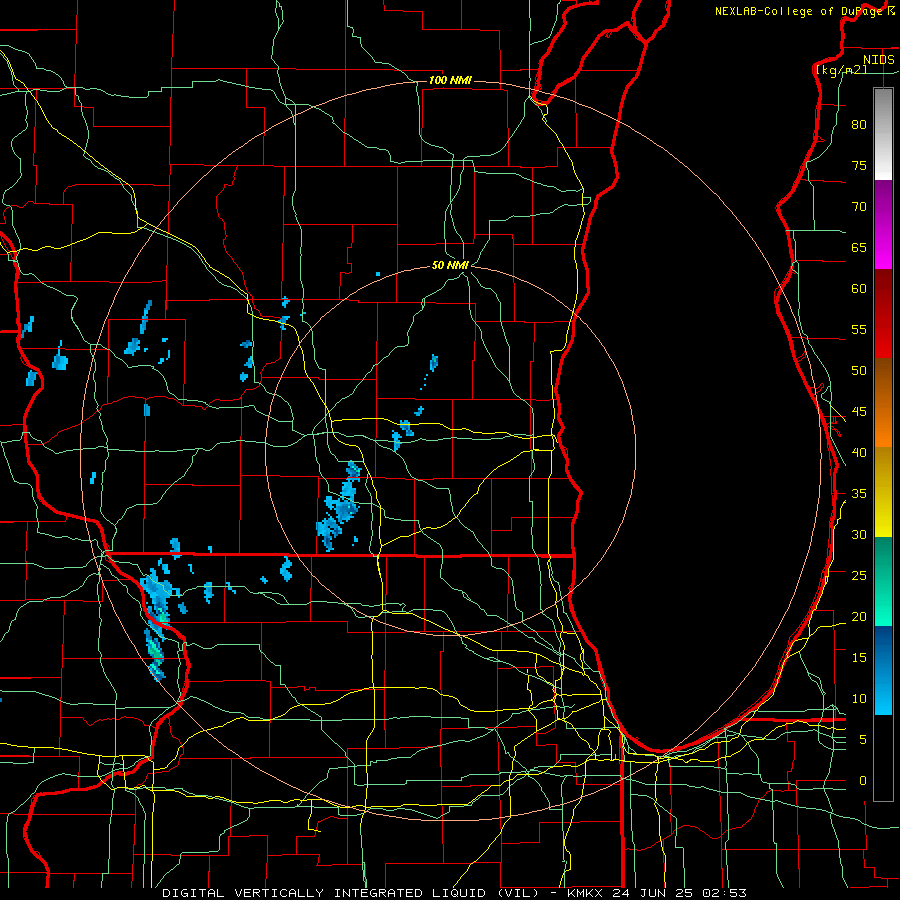The image size is (900, 900).
Task: Click the yellow segment of the color bar
Action: coord(883,492)
